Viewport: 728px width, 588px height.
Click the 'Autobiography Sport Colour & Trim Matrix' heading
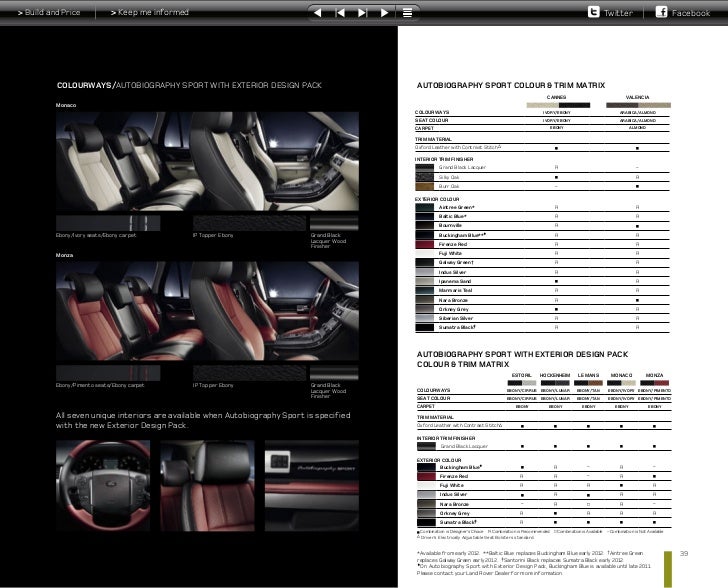point(511,85)
